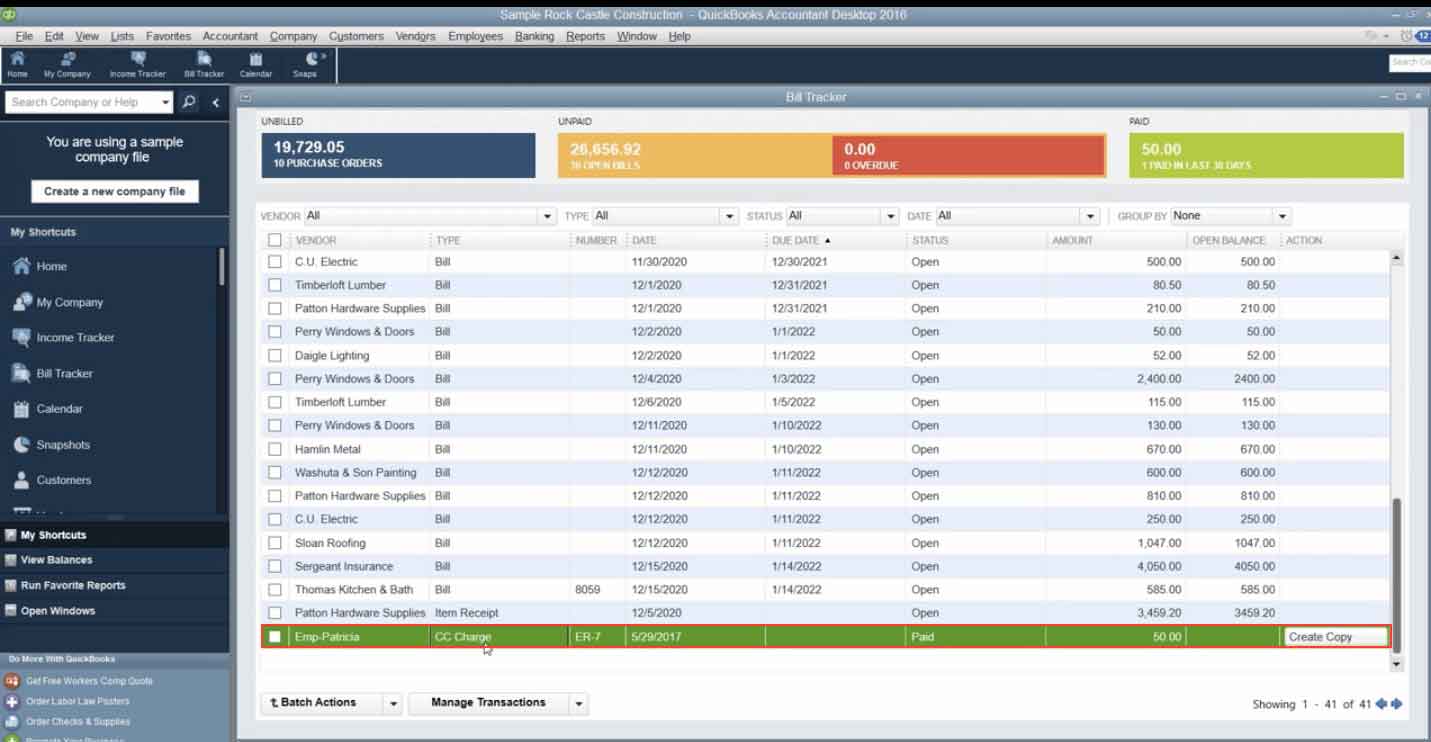Open the Home page from the toolbar
Screen dimensions: 1431x742
pyautogui.click(x=17, y=65)
